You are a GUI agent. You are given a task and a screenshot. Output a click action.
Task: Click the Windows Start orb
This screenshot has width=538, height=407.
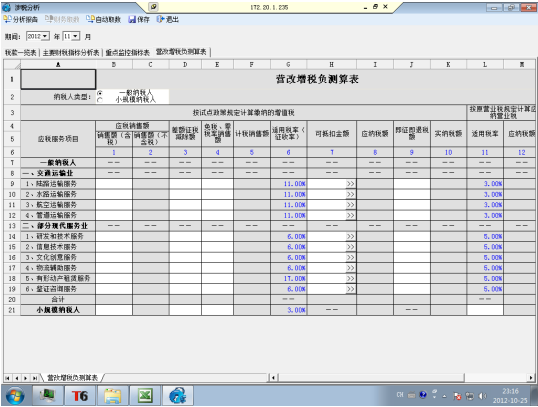click(x=15, y=396)
